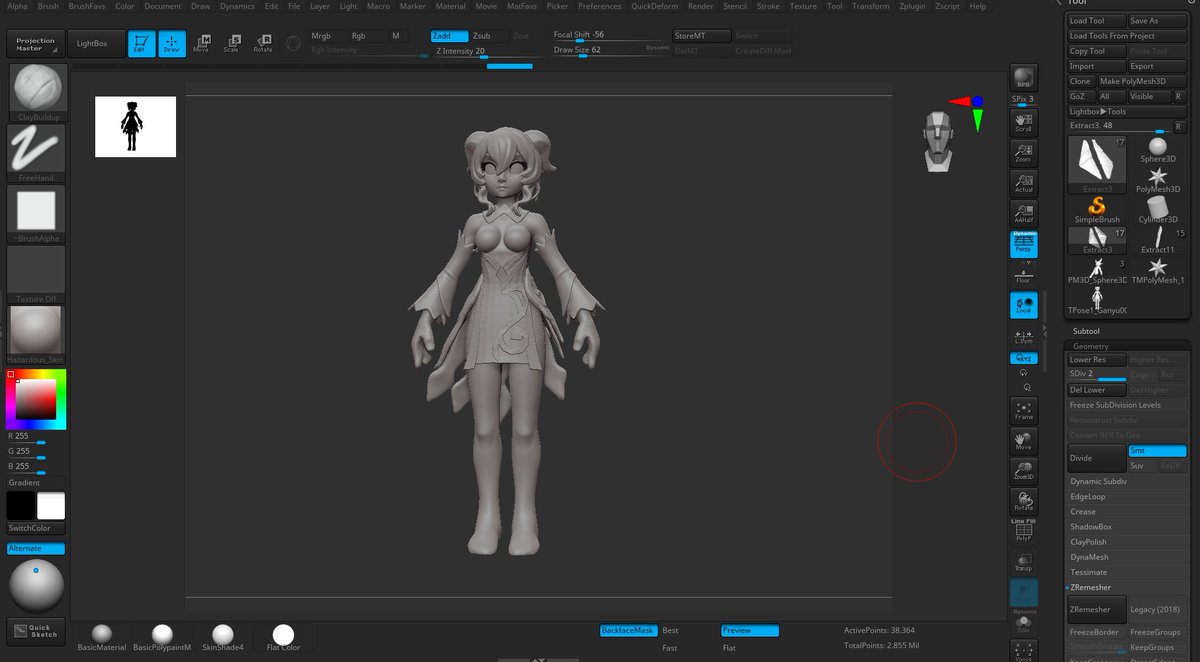The height and width of the screenshot is (662, 1200).
Task: Expand Dynamic Subdiv section
Action: (x=1099, y=481)
